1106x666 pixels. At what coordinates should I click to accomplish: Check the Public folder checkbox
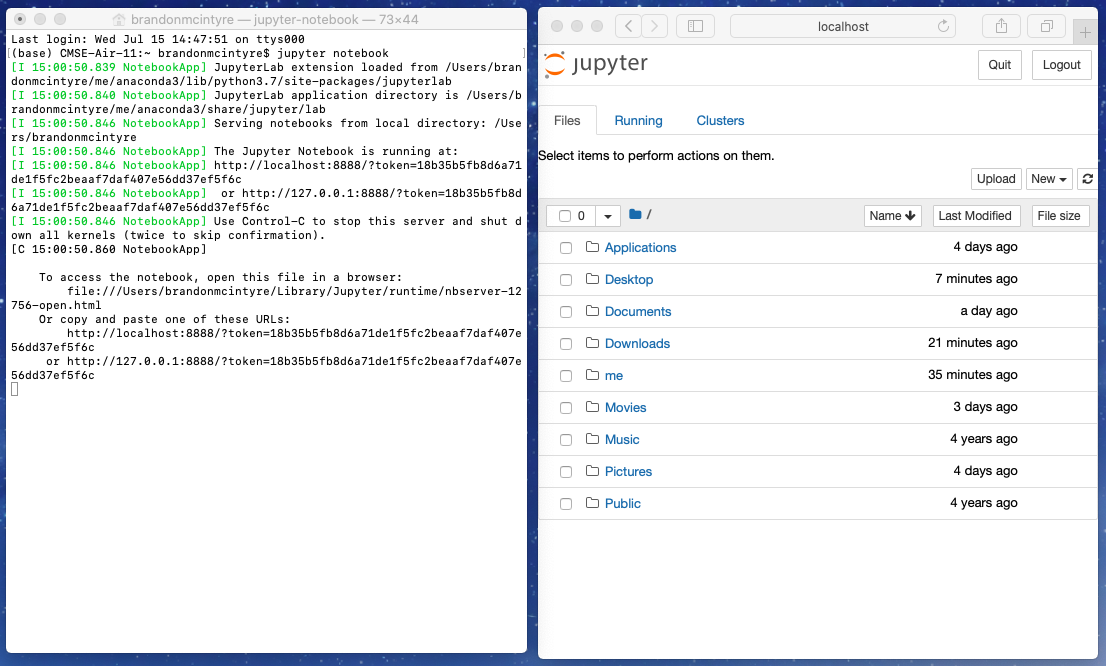tap(566, 504)
